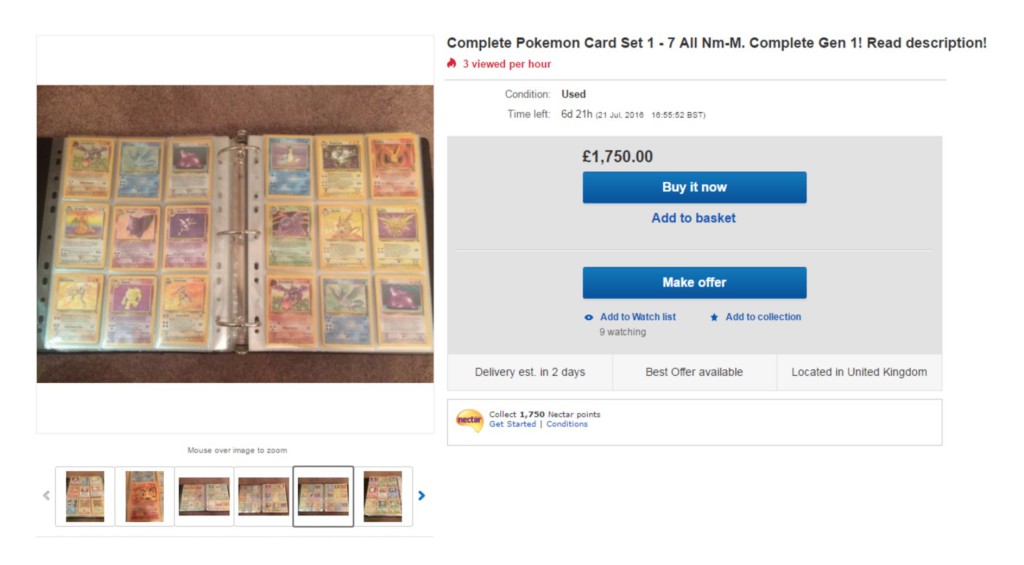Click the Add to Watch list link
This screenshot has height=565, width=1024.
(x=637, y=317)
